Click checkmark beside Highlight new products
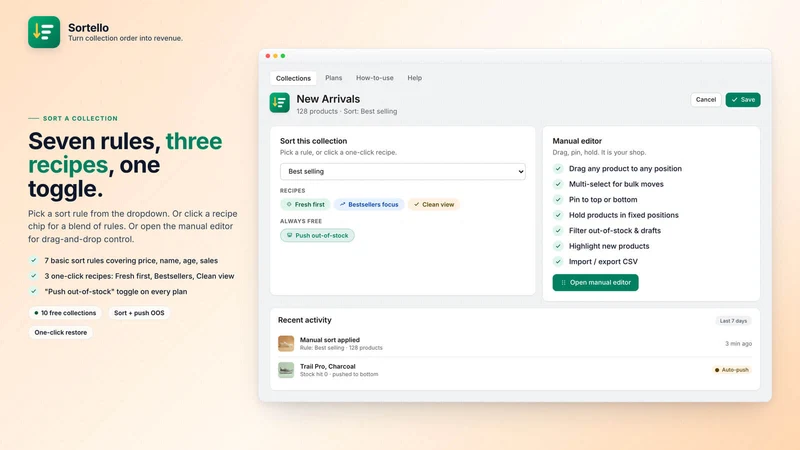 (x=558, y=246)
